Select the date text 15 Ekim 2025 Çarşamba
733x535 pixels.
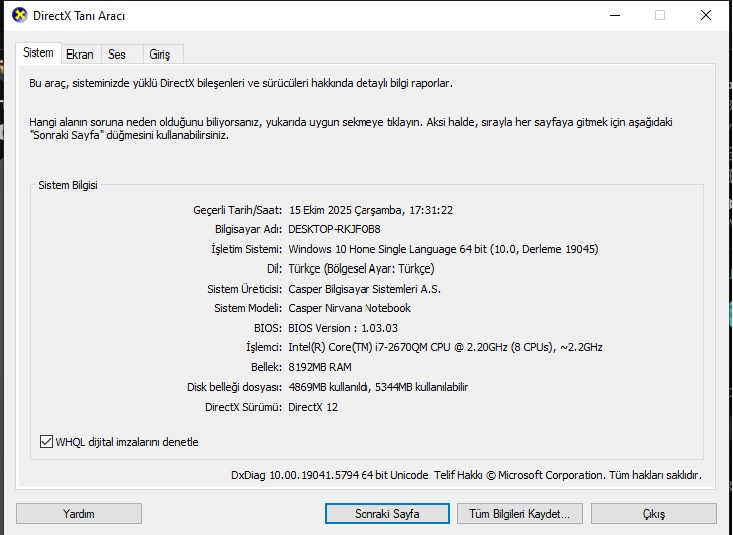[x=345, y=210]
